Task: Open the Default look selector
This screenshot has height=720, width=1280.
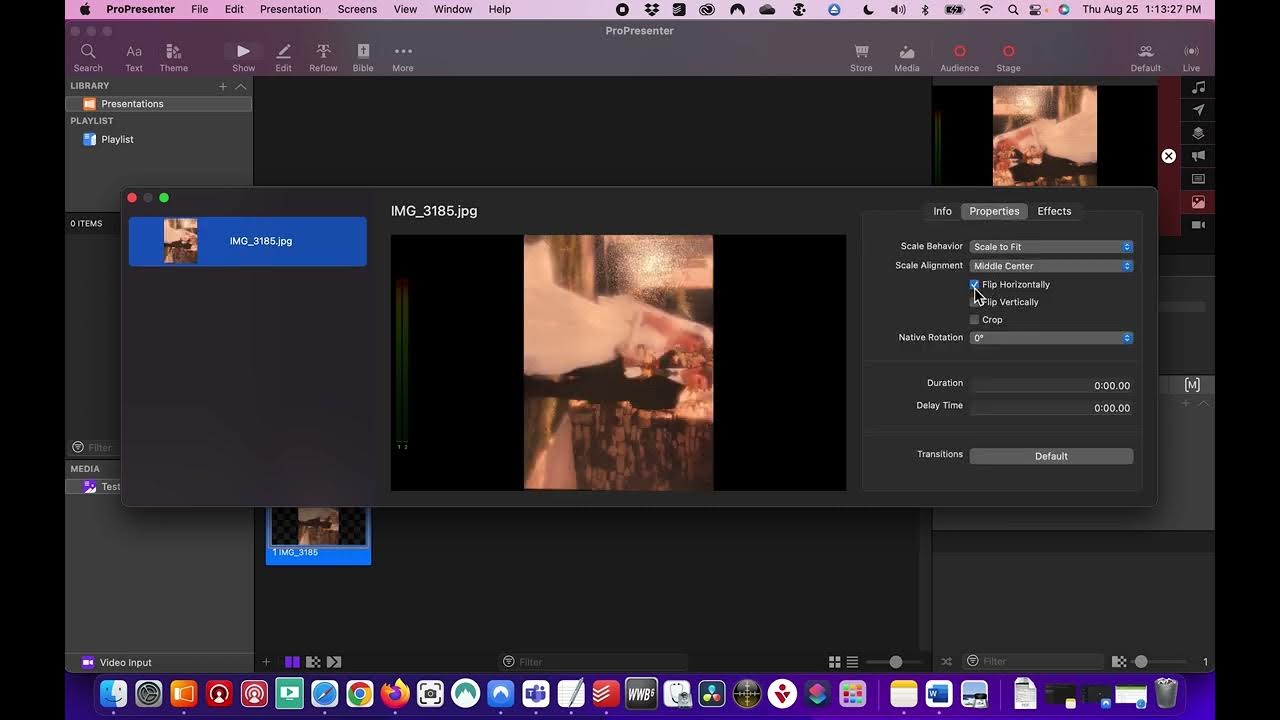Action: [1146, 58]
